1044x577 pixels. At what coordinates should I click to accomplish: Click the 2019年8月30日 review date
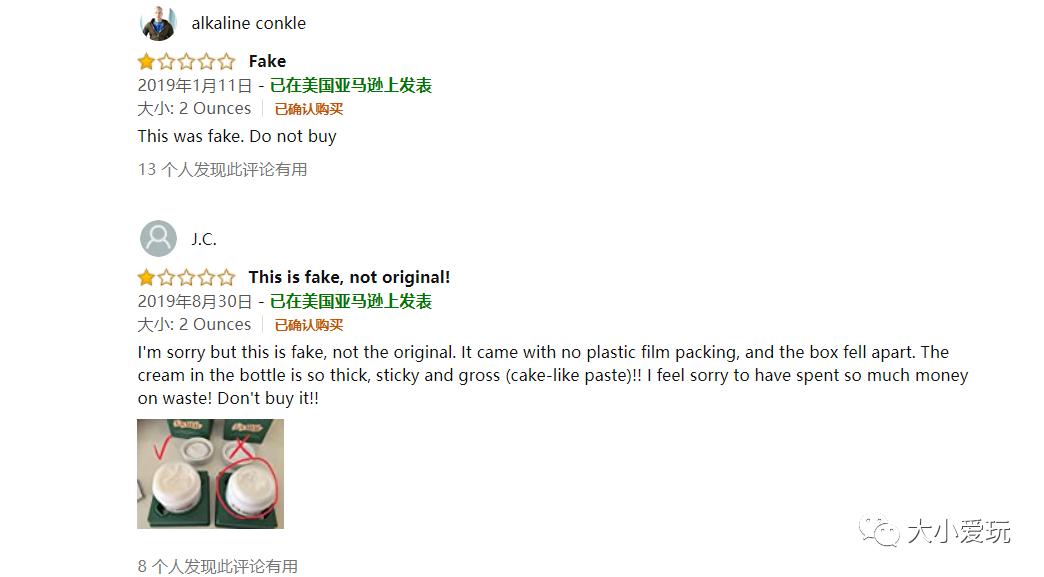(195, 301)
